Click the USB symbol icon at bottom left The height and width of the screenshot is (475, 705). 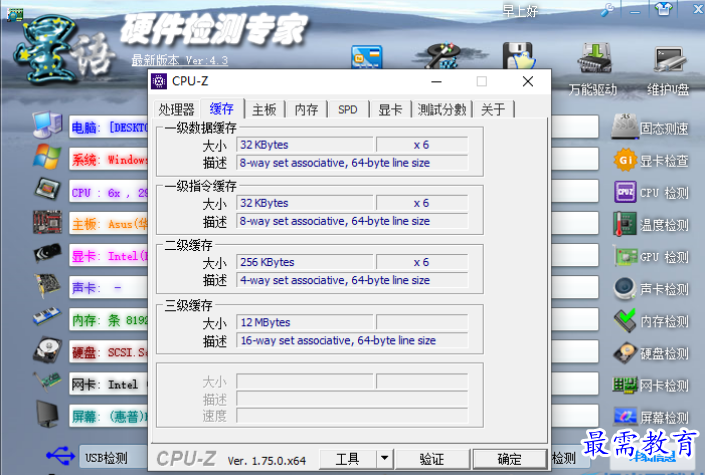[x=60, y=455]
